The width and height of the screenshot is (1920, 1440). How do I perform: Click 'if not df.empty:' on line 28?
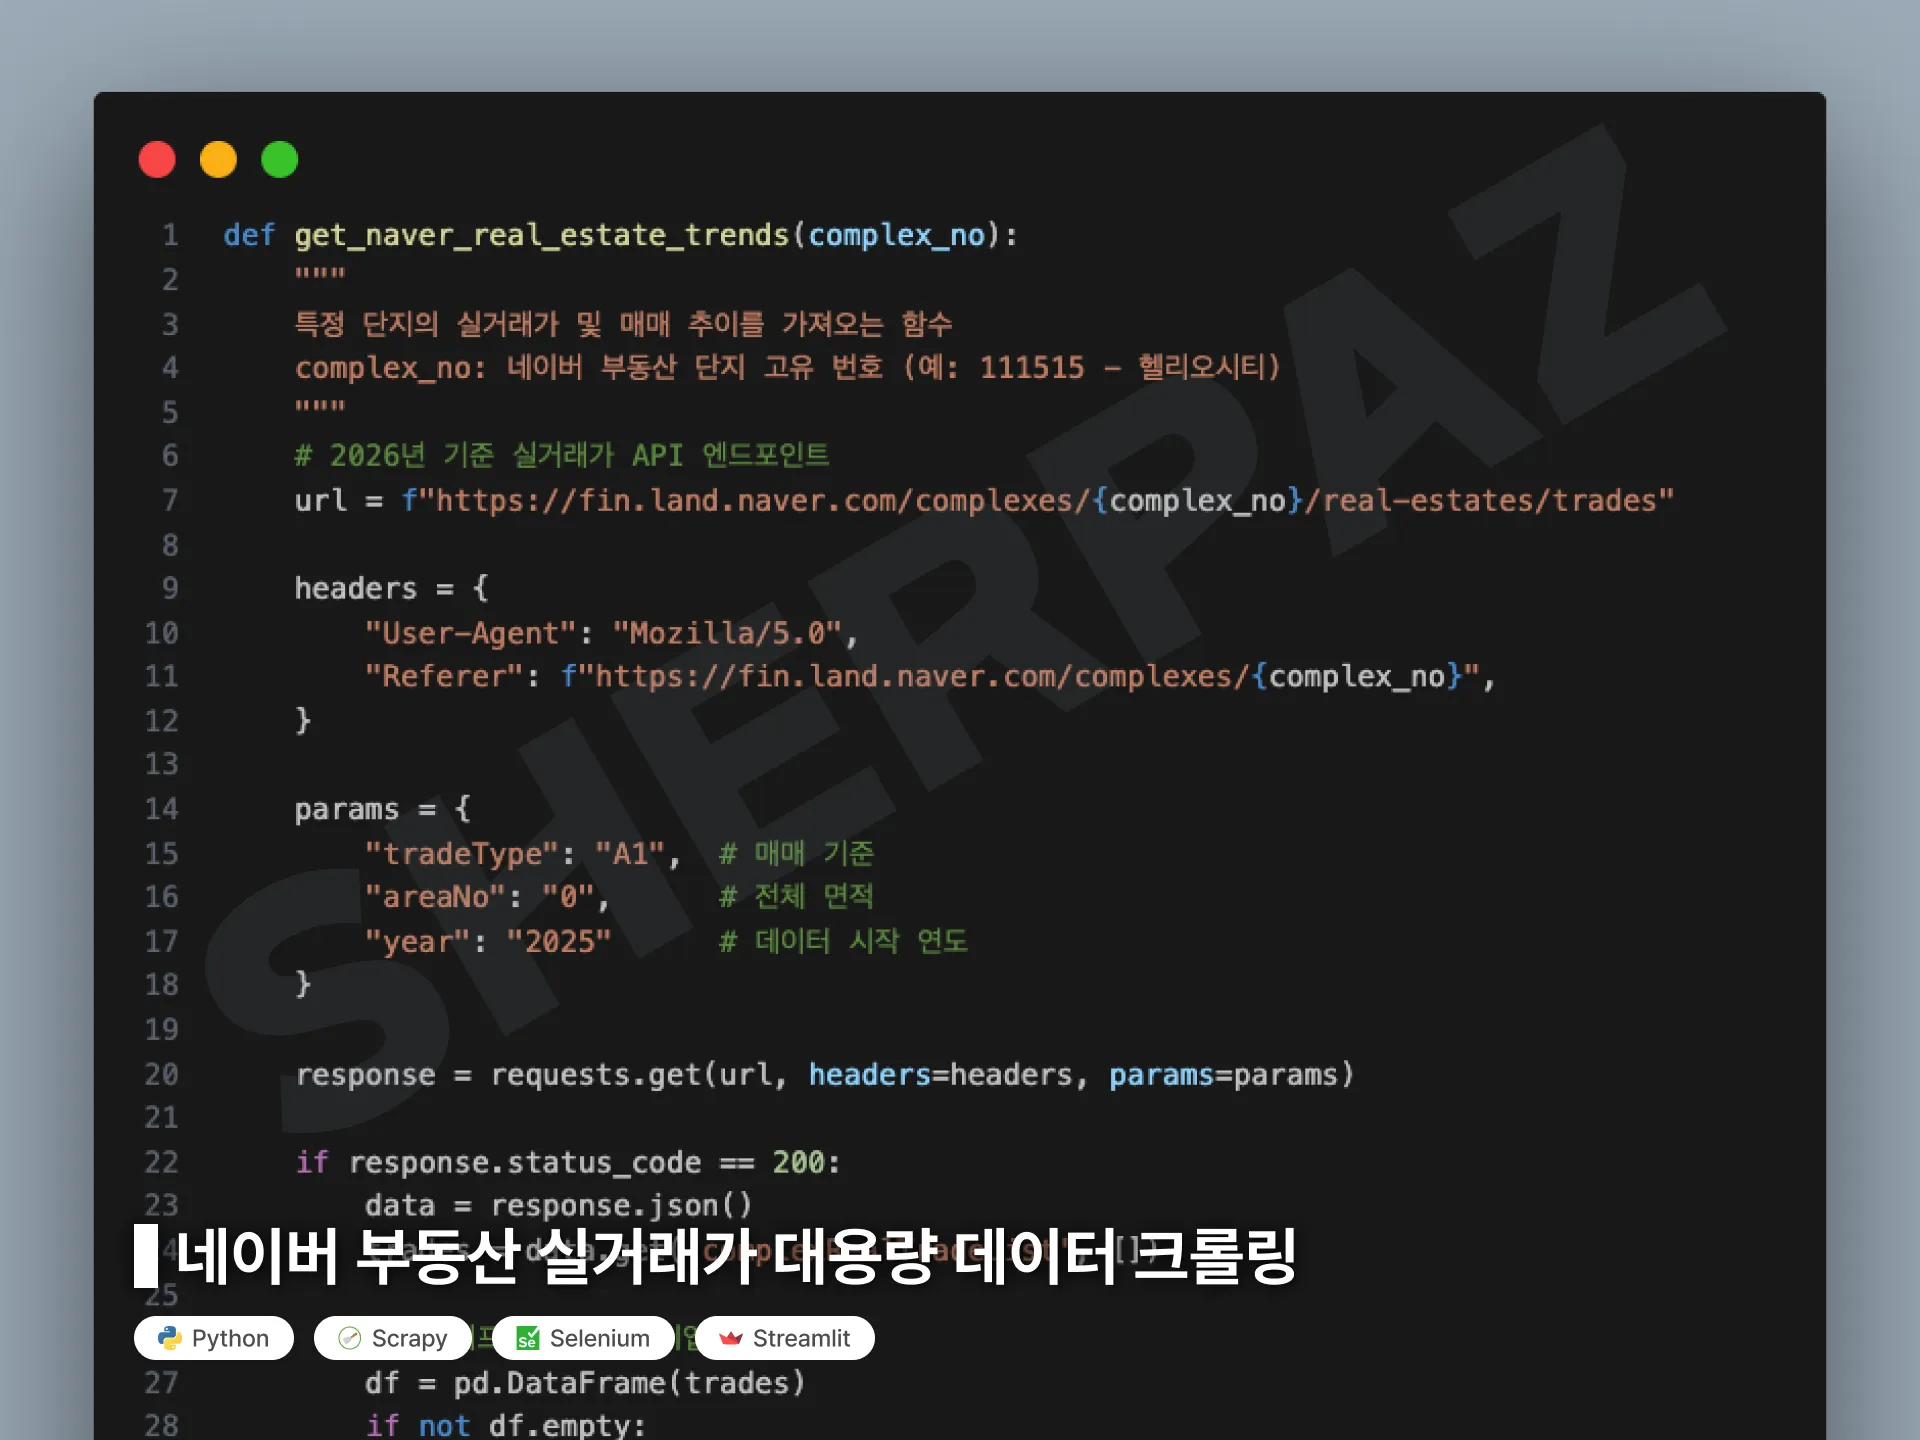[x=505, y=1426]
